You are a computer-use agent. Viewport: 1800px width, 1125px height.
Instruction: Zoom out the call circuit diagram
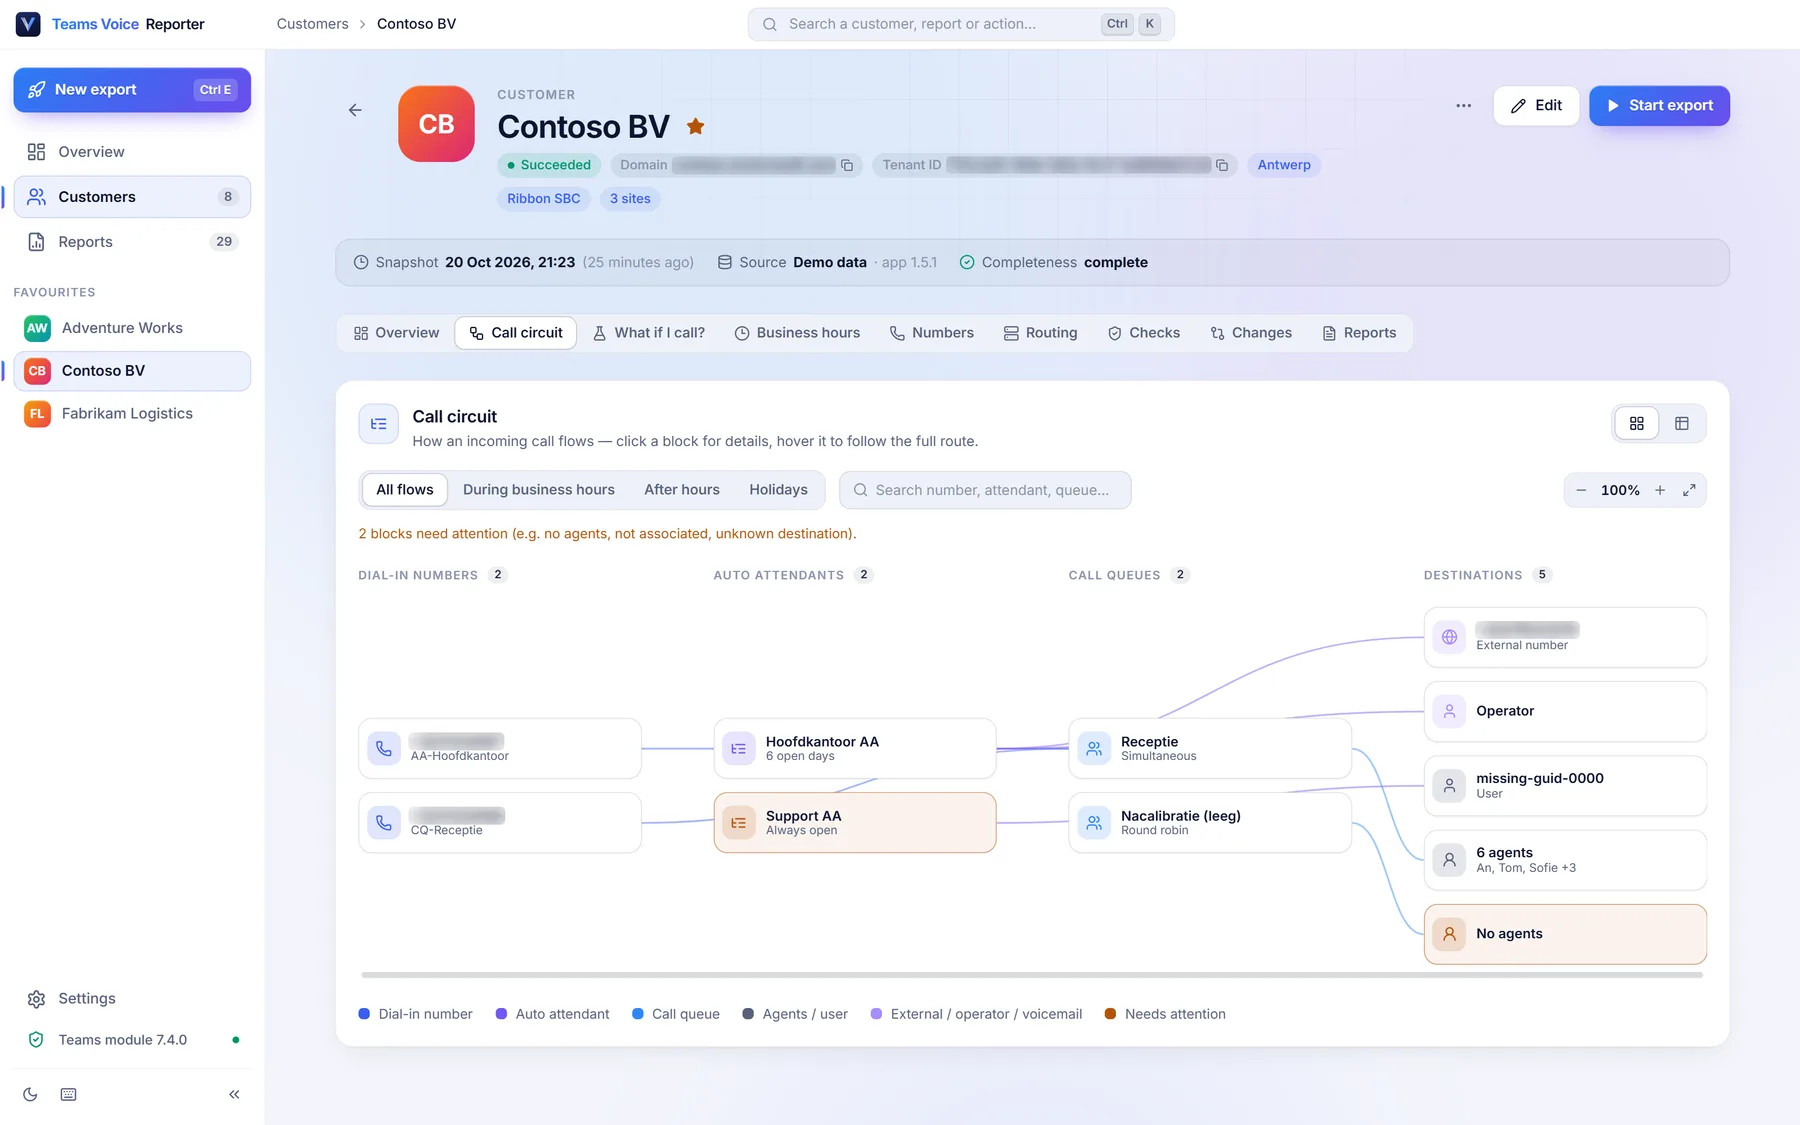pyautogui.click(x=1581, y=490)
